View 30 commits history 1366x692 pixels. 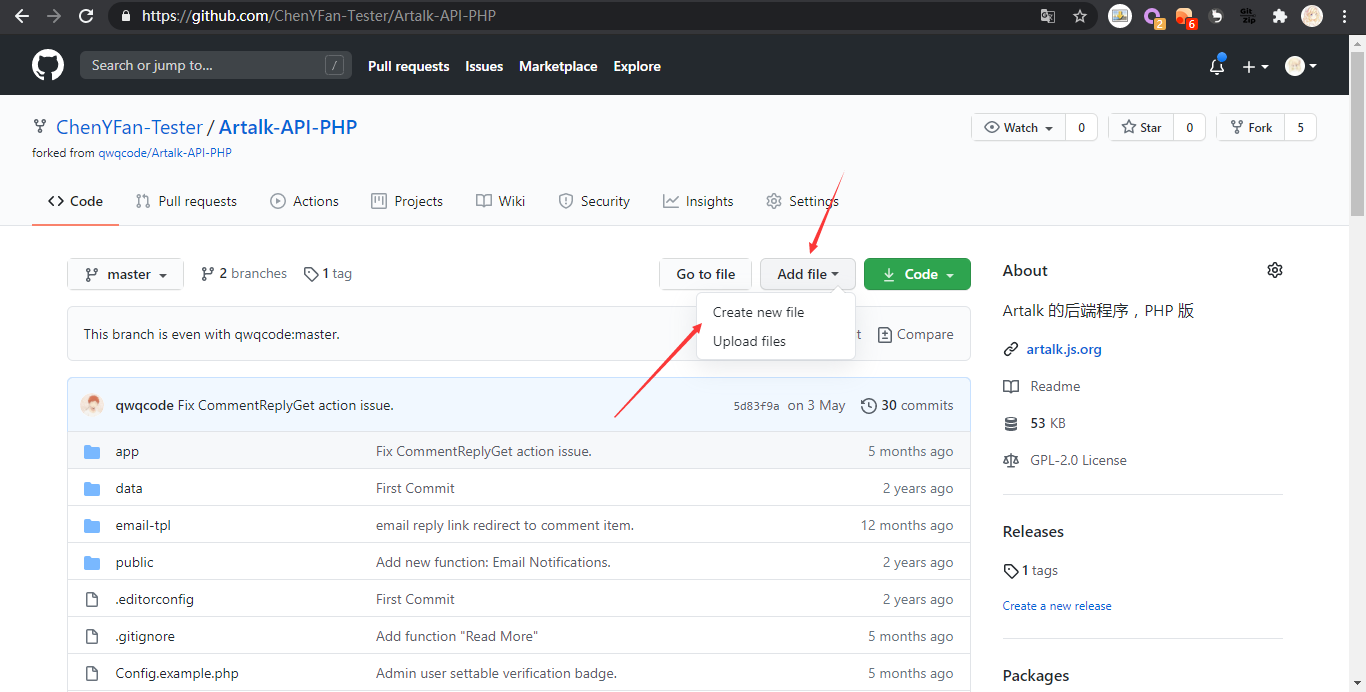[907, 405]
